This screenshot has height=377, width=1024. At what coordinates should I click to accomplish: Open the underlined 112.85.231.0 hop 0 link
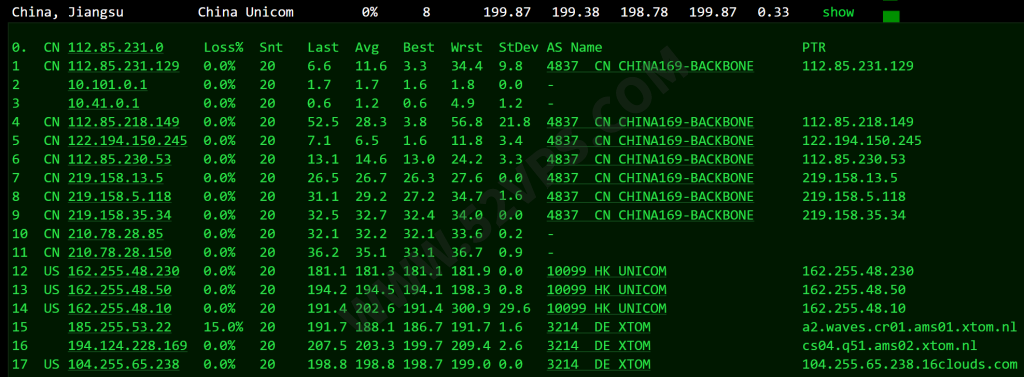116,48
